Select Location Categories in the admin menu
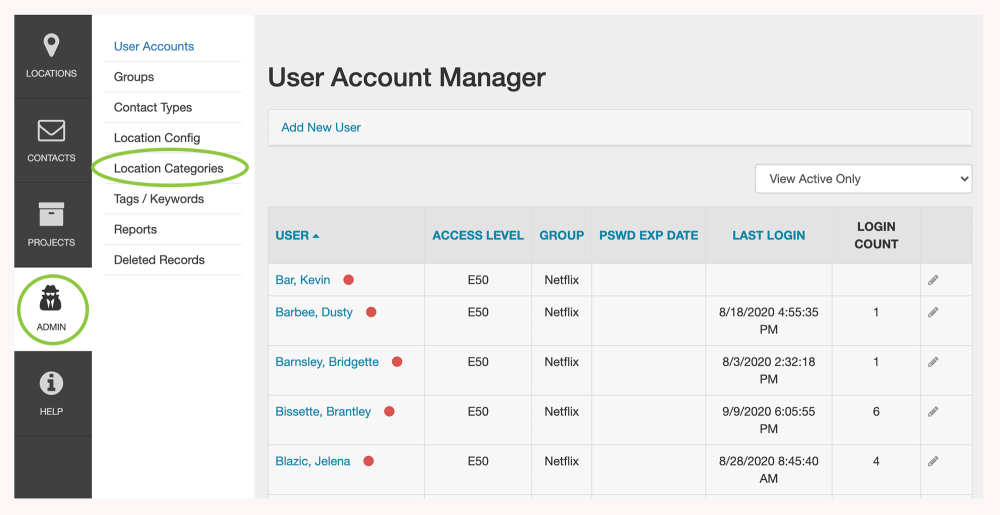Screen dimensions: 1000x515 [169, 169]
